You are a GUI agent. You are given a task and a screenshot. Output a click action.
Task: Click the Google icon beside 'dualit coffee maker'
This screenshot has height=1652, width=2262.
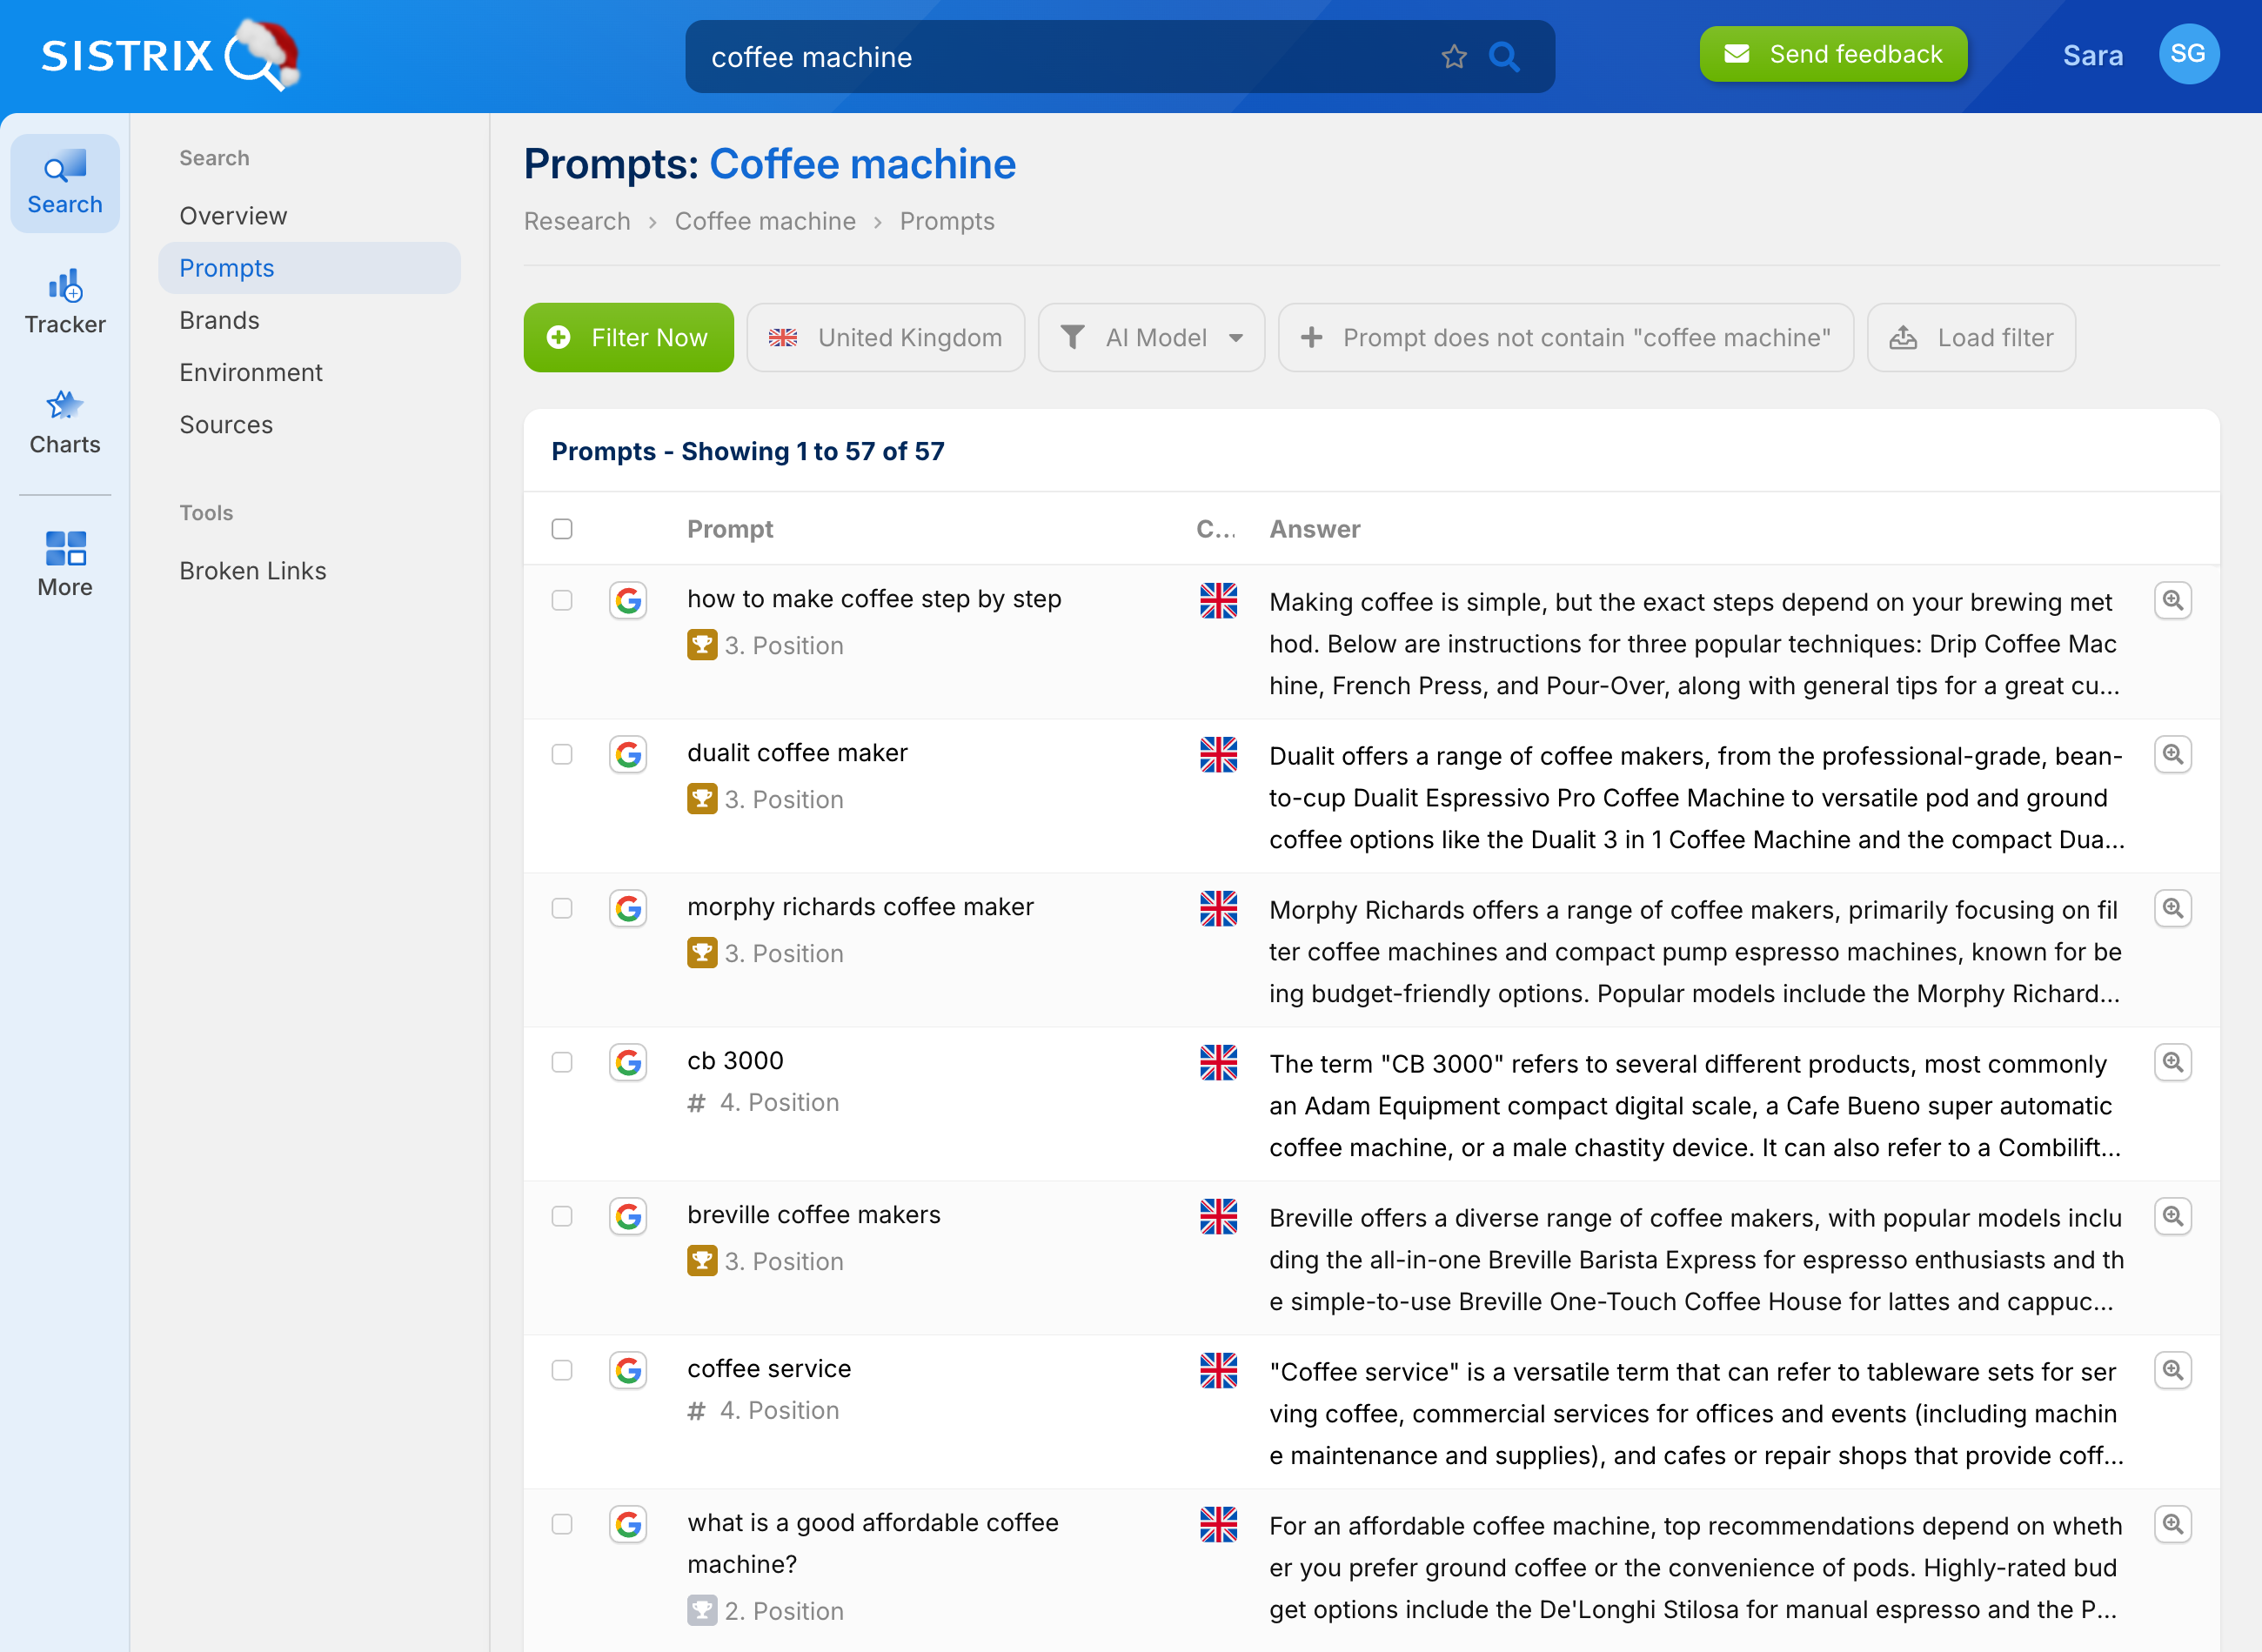629,755
